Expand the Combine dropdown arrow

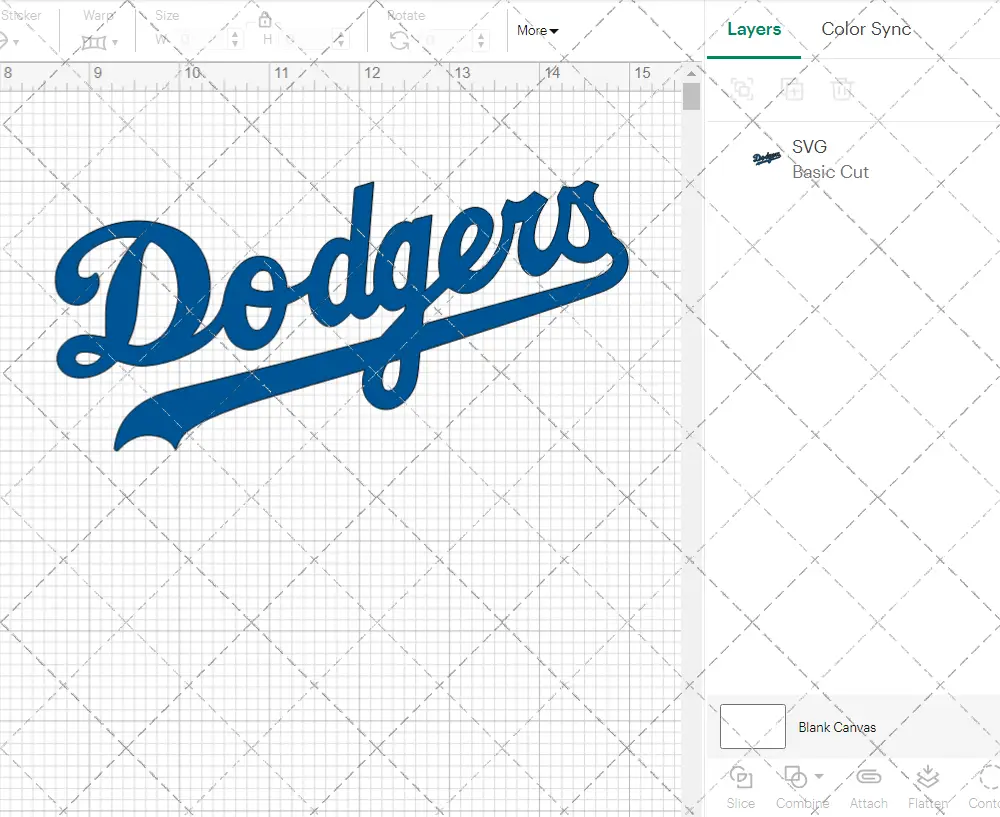pos(819,776)
